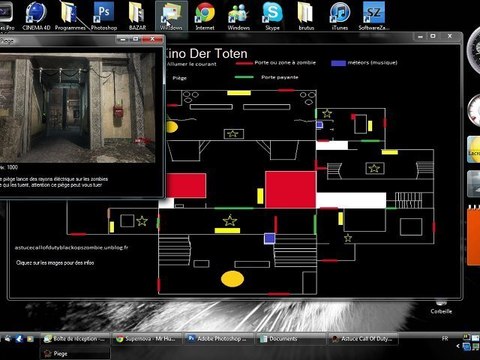Screen dimensions: 480x360
Task: Click the clock gadget at sidebar top
Action: point(473,50)
